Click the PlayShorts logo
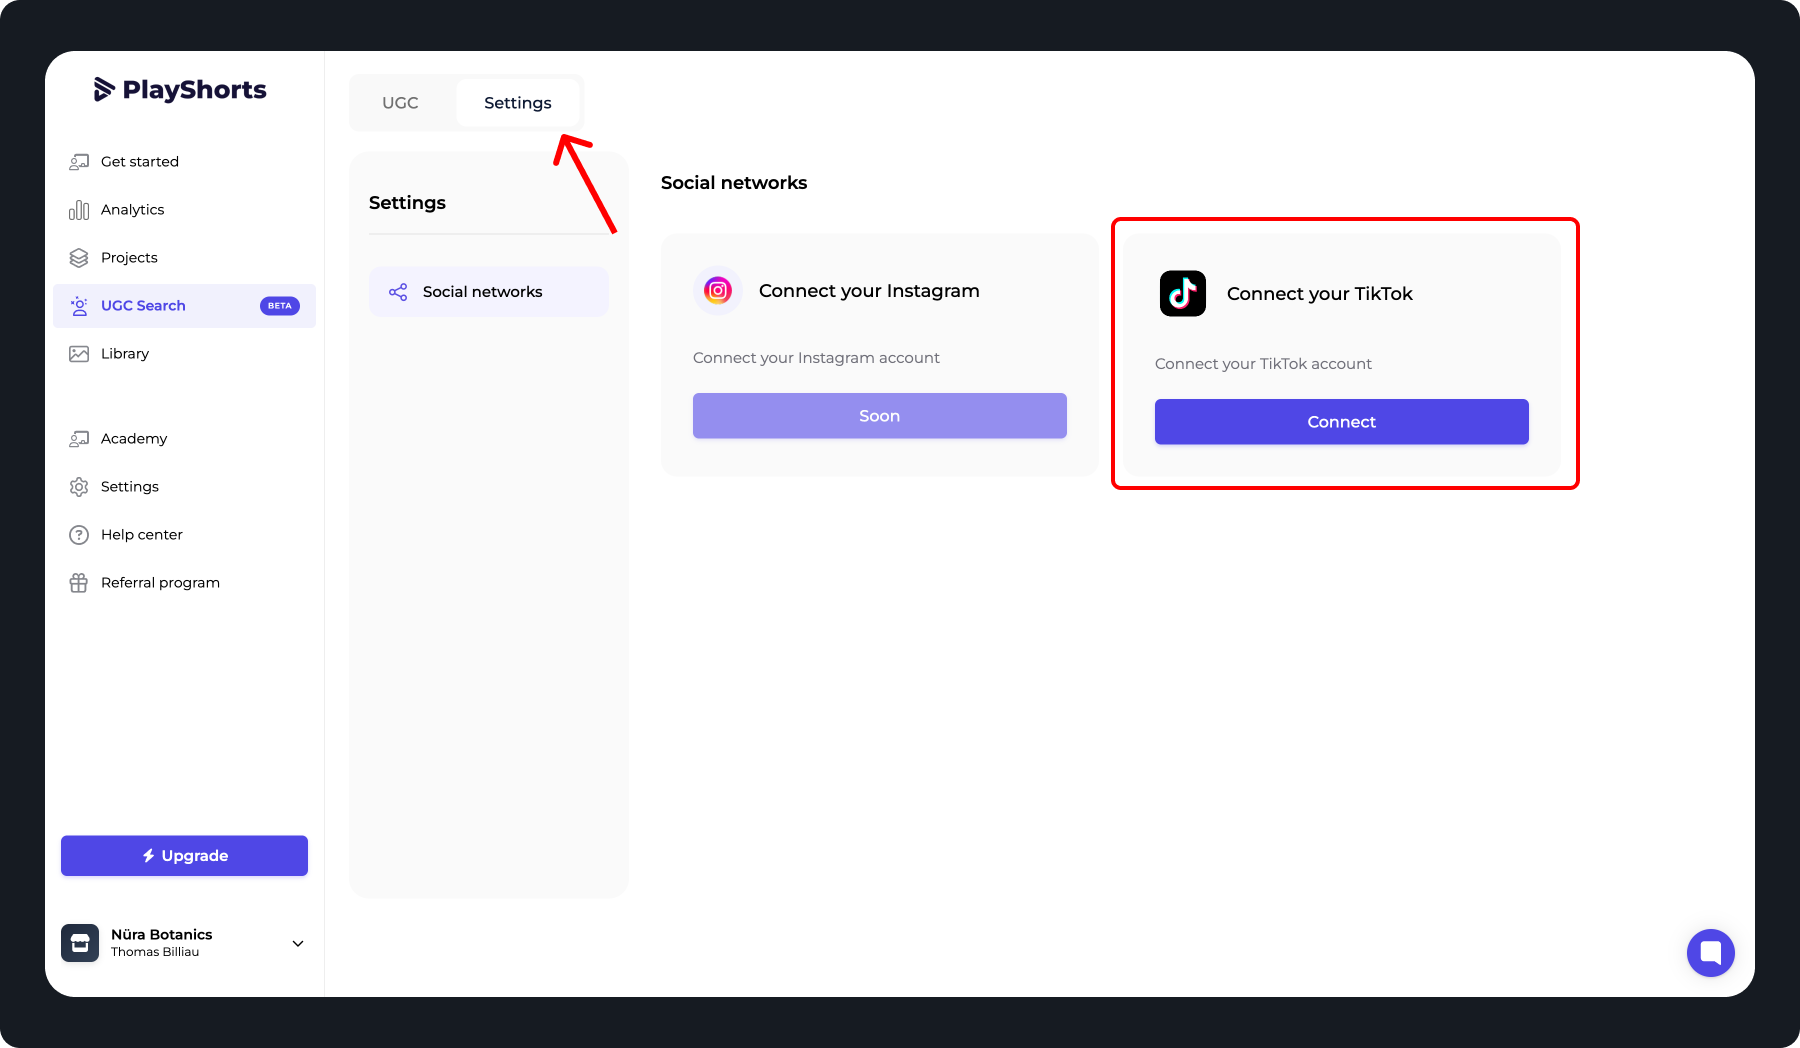 pos(181,90)
